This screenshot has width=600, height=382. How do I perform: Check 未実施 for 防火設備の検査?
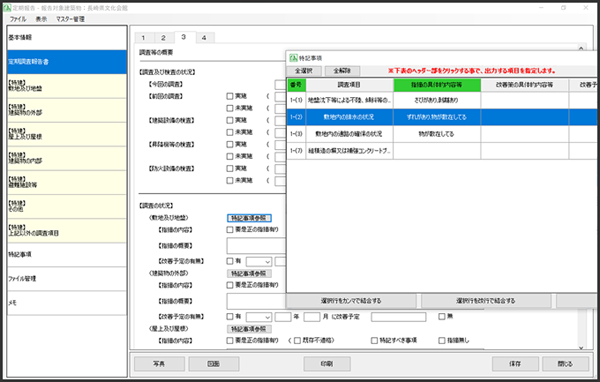coord(230,180)
